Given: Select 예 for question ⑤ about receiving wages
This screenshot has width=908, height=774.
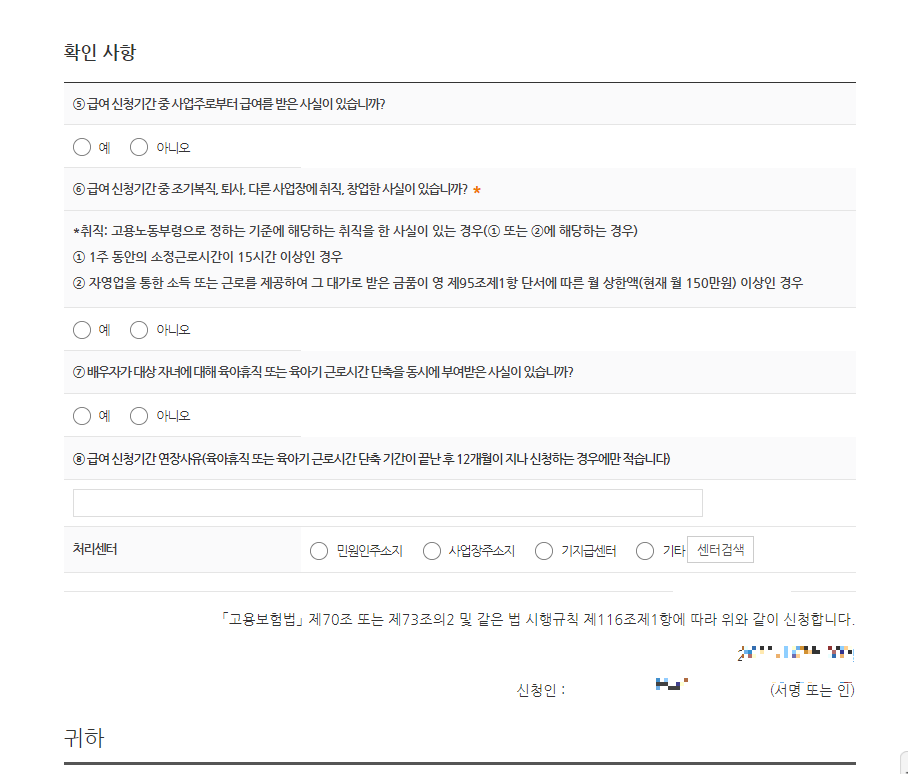Looking at the screenshot, I should click(82, 146).
